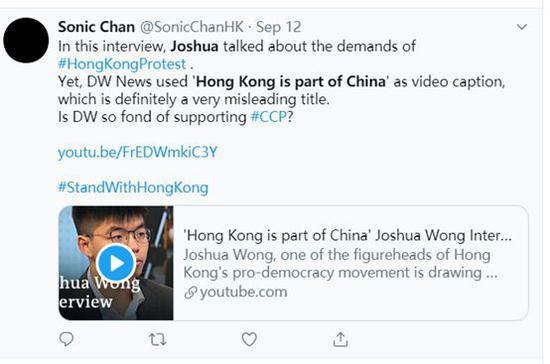The width and height of the screenshot is (550, 364).
Task: Open Sonic Chan's profile picture
Action: tap(26, 40)
